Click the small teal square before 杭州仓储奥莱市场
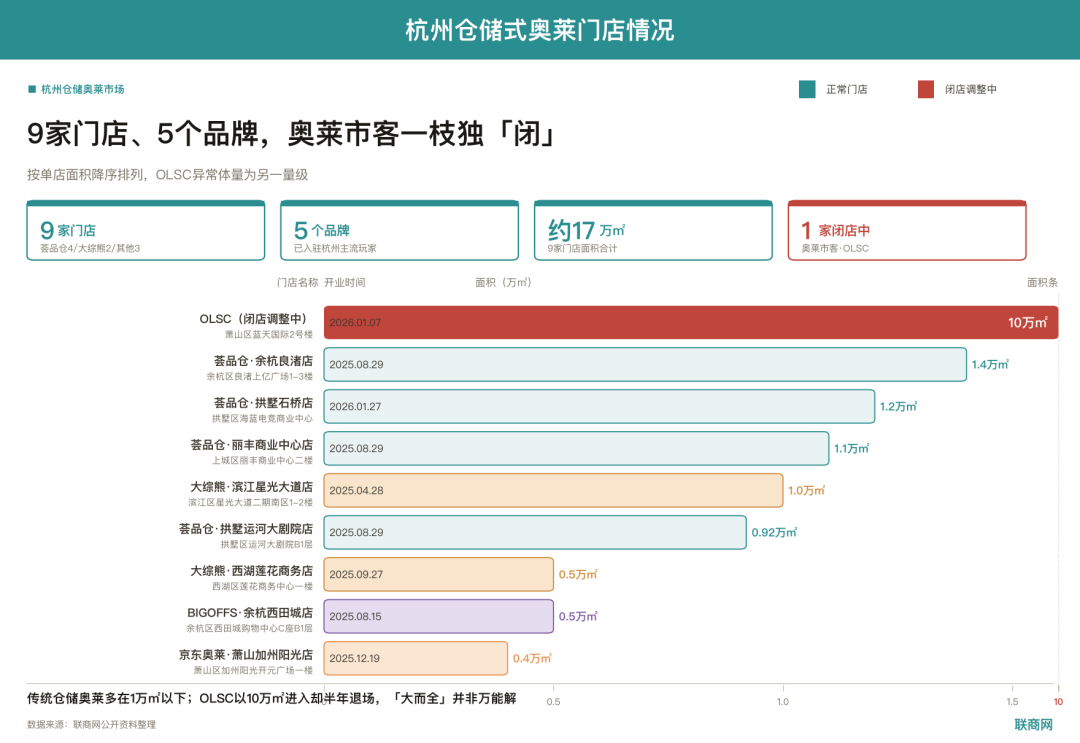The height and width of the screenshot is (743, 1080). tap(32, 89)
